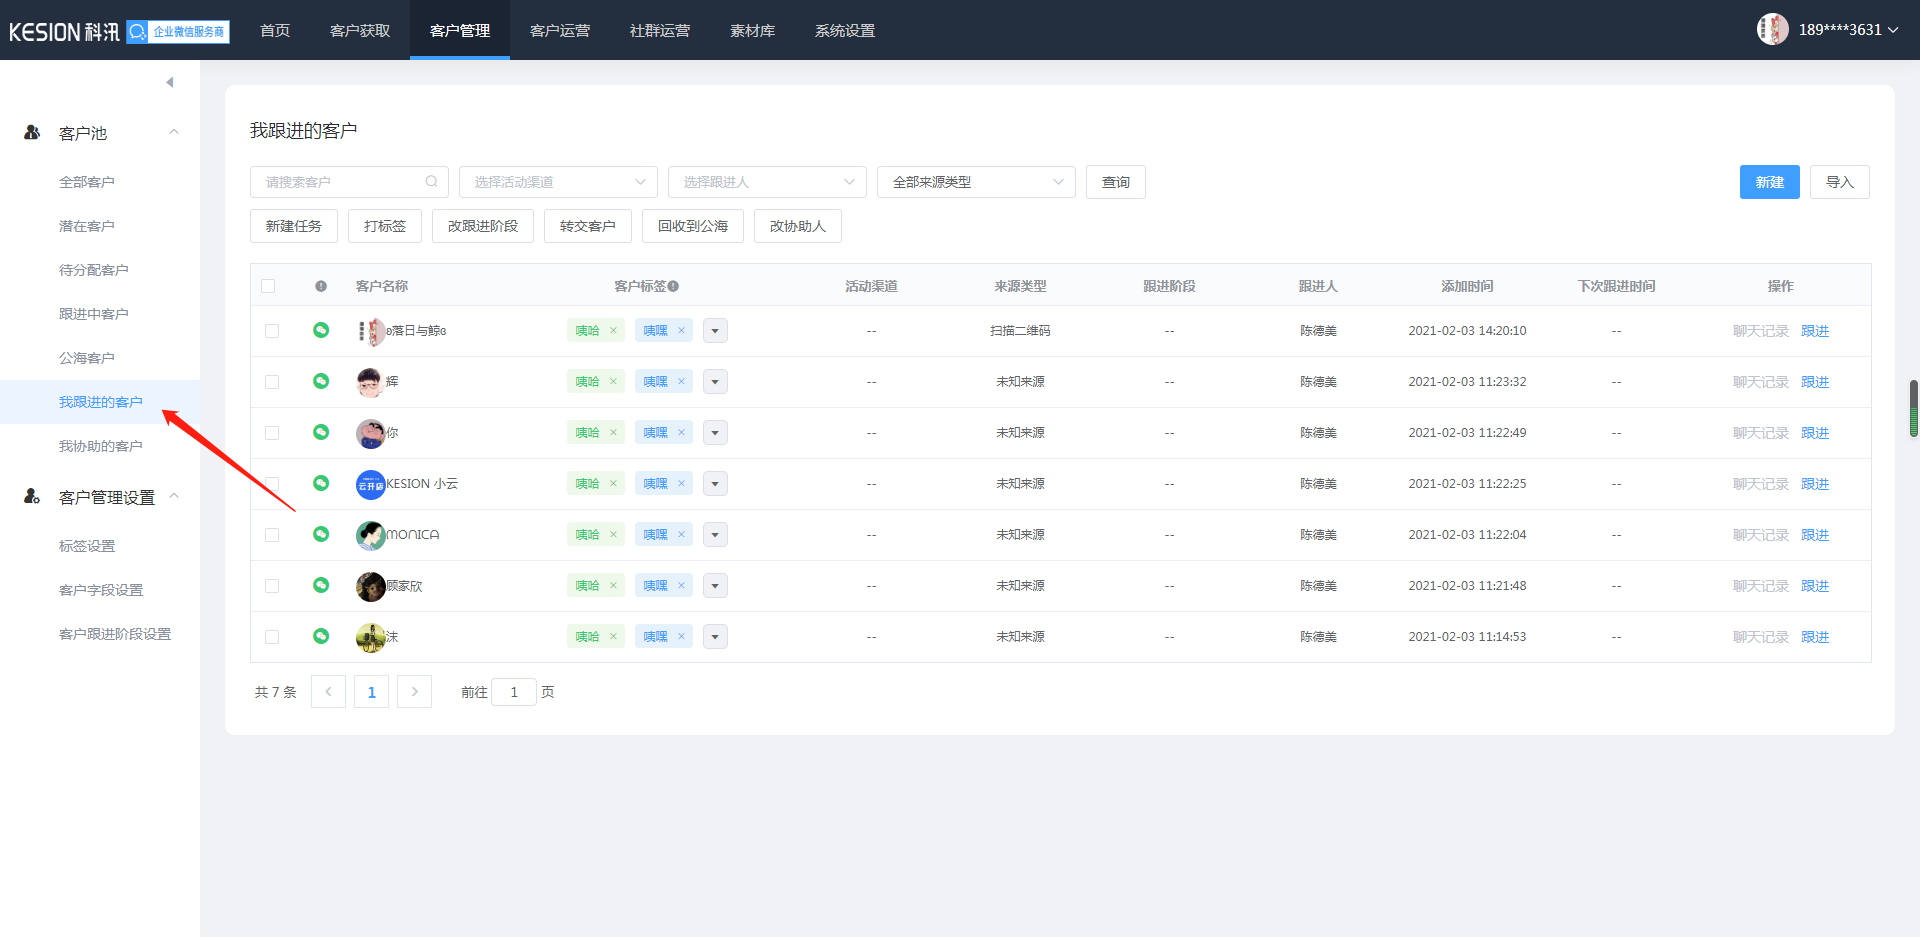The width and height of the screenshot is (1920, 937).
Task: Open the 素材库 top menu
Action: (x=752, y=30)
